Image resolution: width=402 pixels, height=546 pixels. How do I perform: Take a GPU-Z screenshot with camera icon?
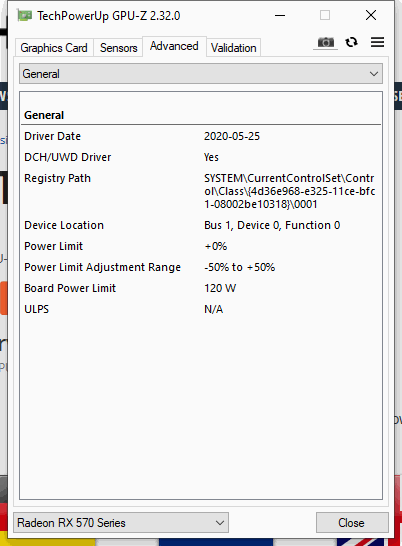click(325, 42)
